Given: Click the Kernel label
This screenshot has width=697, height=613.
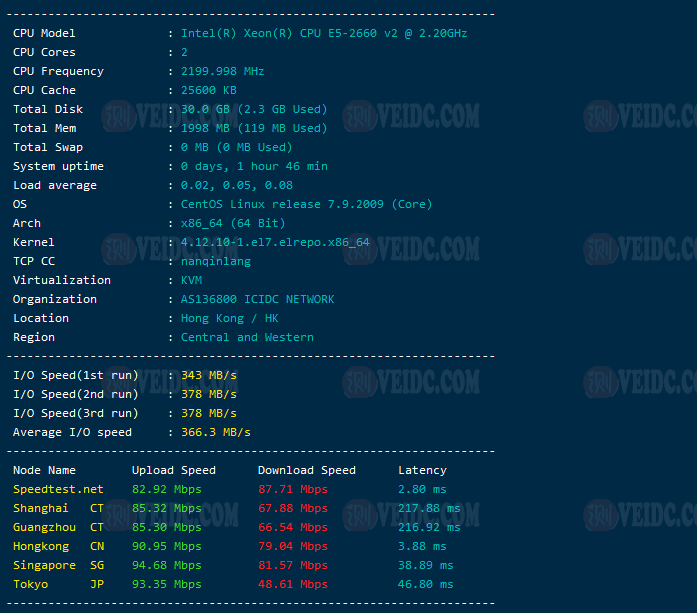Looking at the screenshot, I should [x=33, y=242].
